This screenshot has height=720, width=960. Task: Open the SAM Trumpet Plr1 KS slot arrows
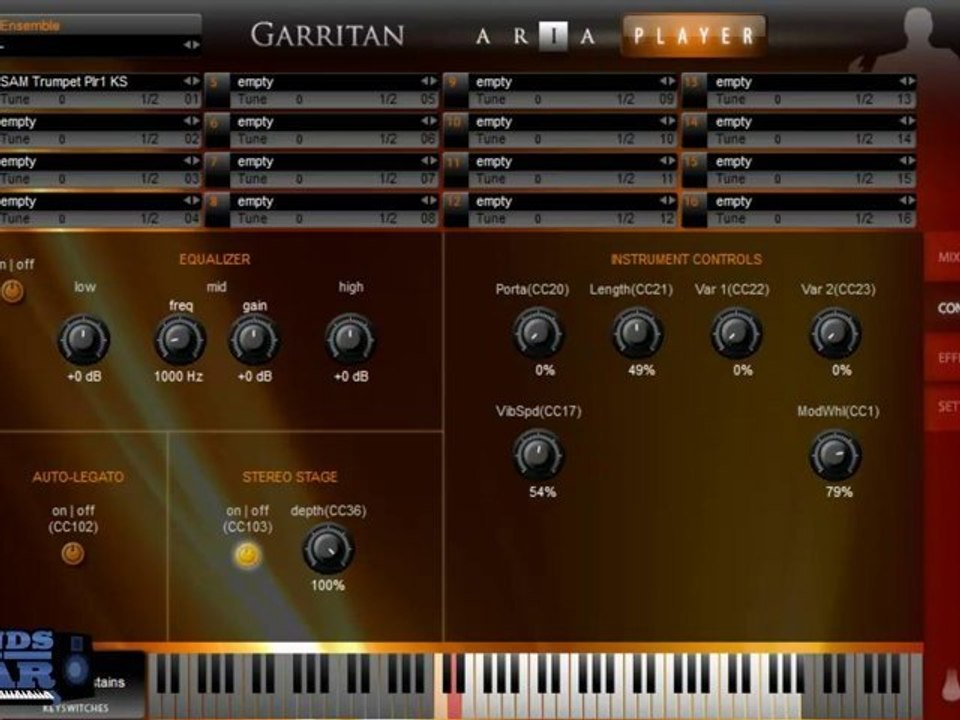click(192, 81)
